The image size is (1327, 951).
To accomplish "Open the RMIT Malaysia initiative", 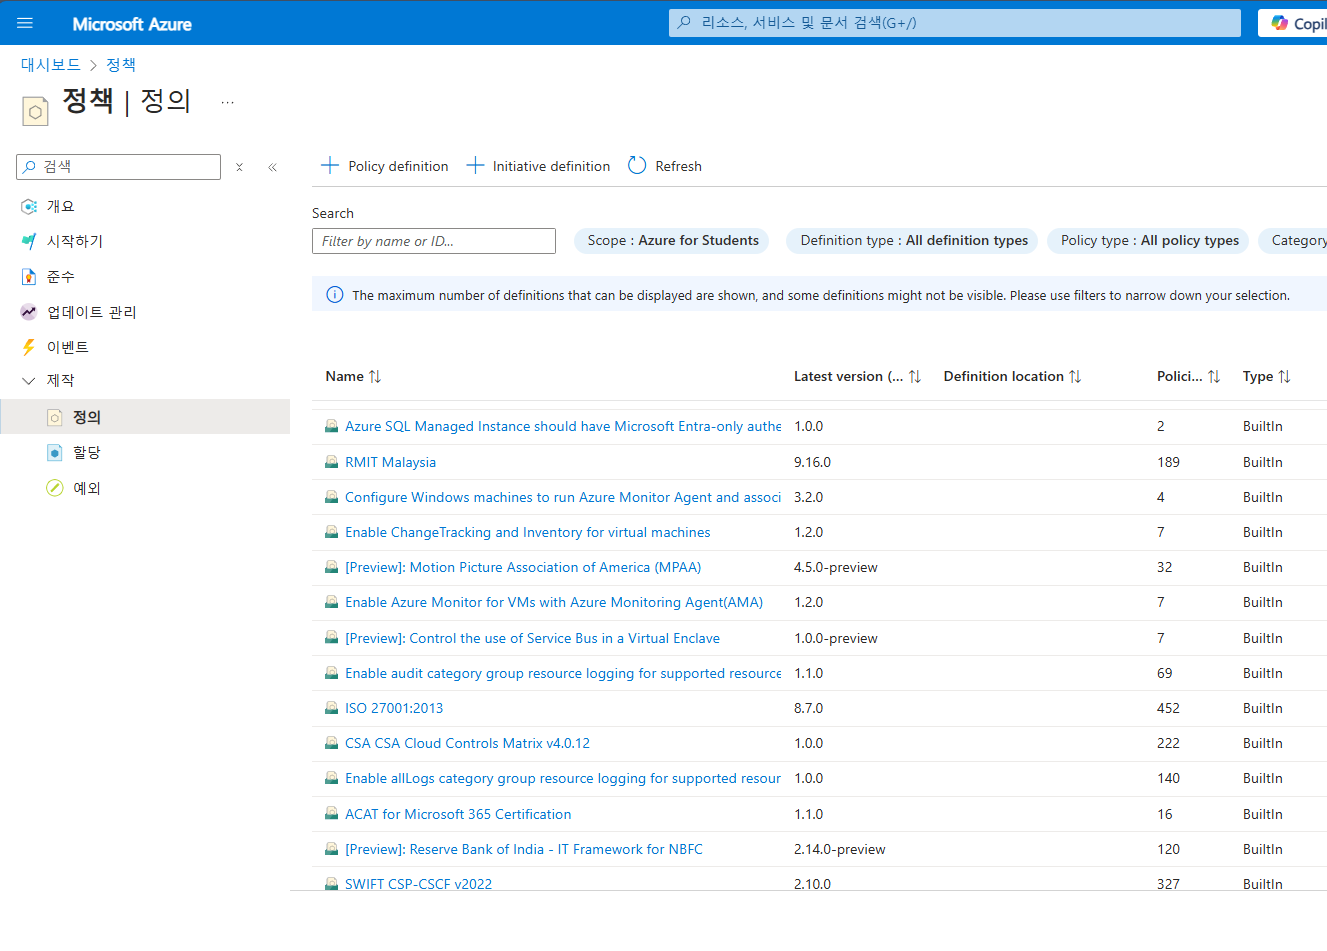I will click(390, 462).
